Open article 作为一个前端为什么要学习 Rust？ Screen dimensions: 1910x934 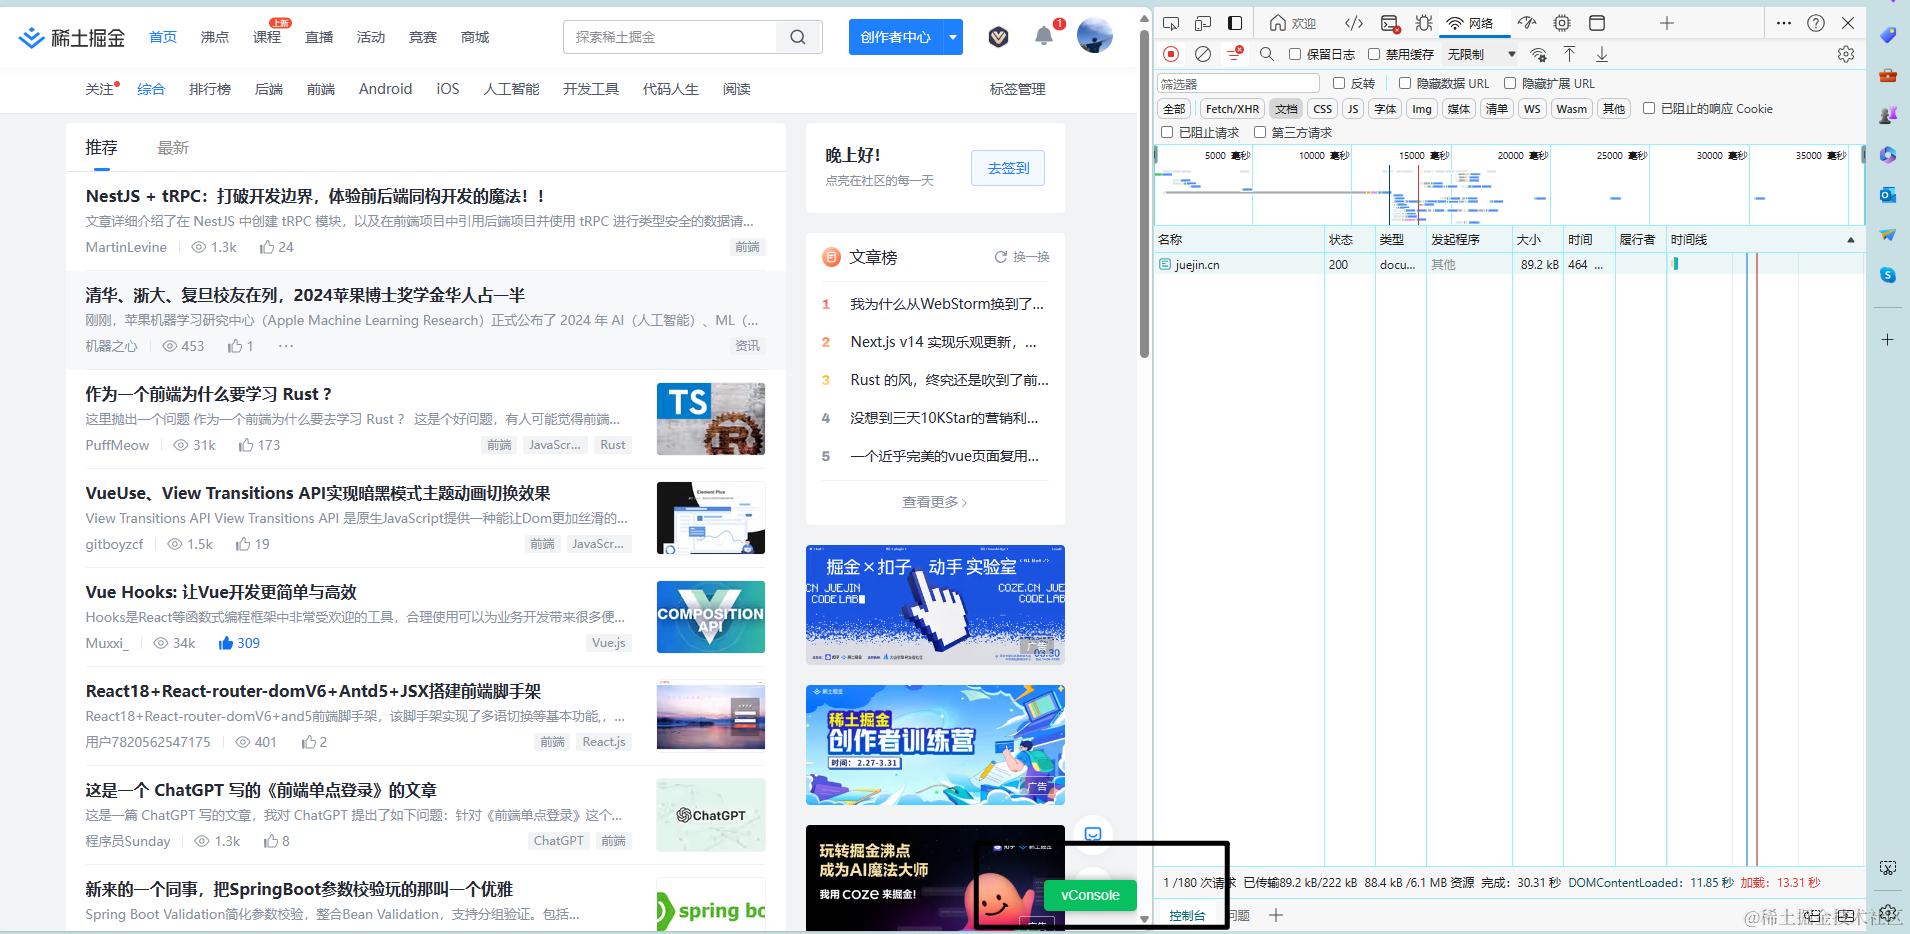pyautogui.click(x=209, y=394)
